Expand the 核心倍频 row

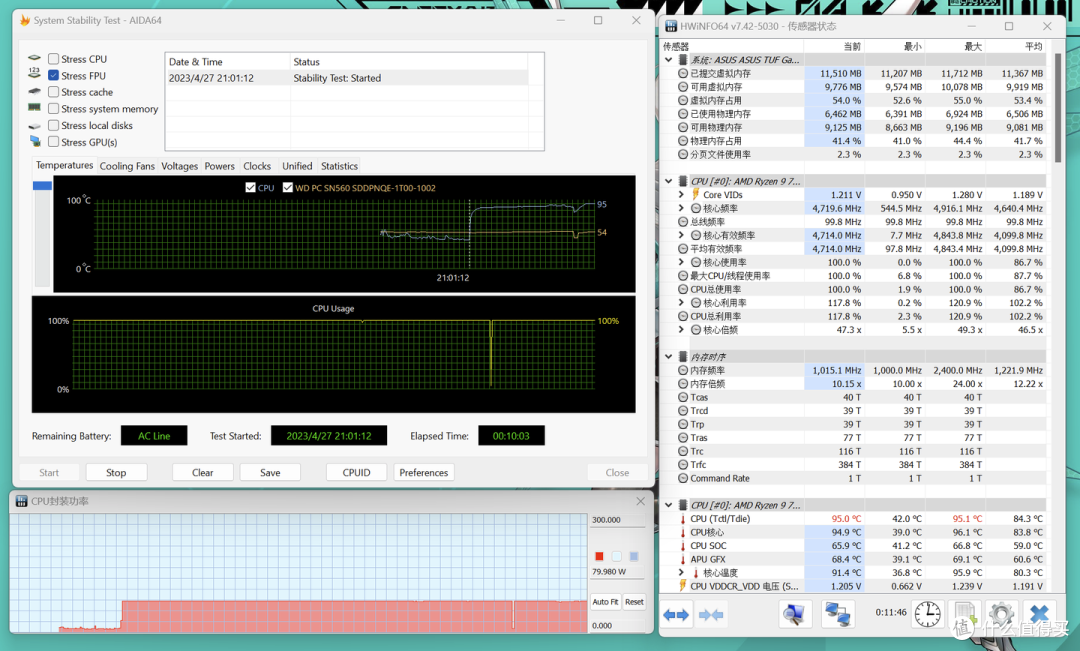pyautogui.click(x=681, y=330)
